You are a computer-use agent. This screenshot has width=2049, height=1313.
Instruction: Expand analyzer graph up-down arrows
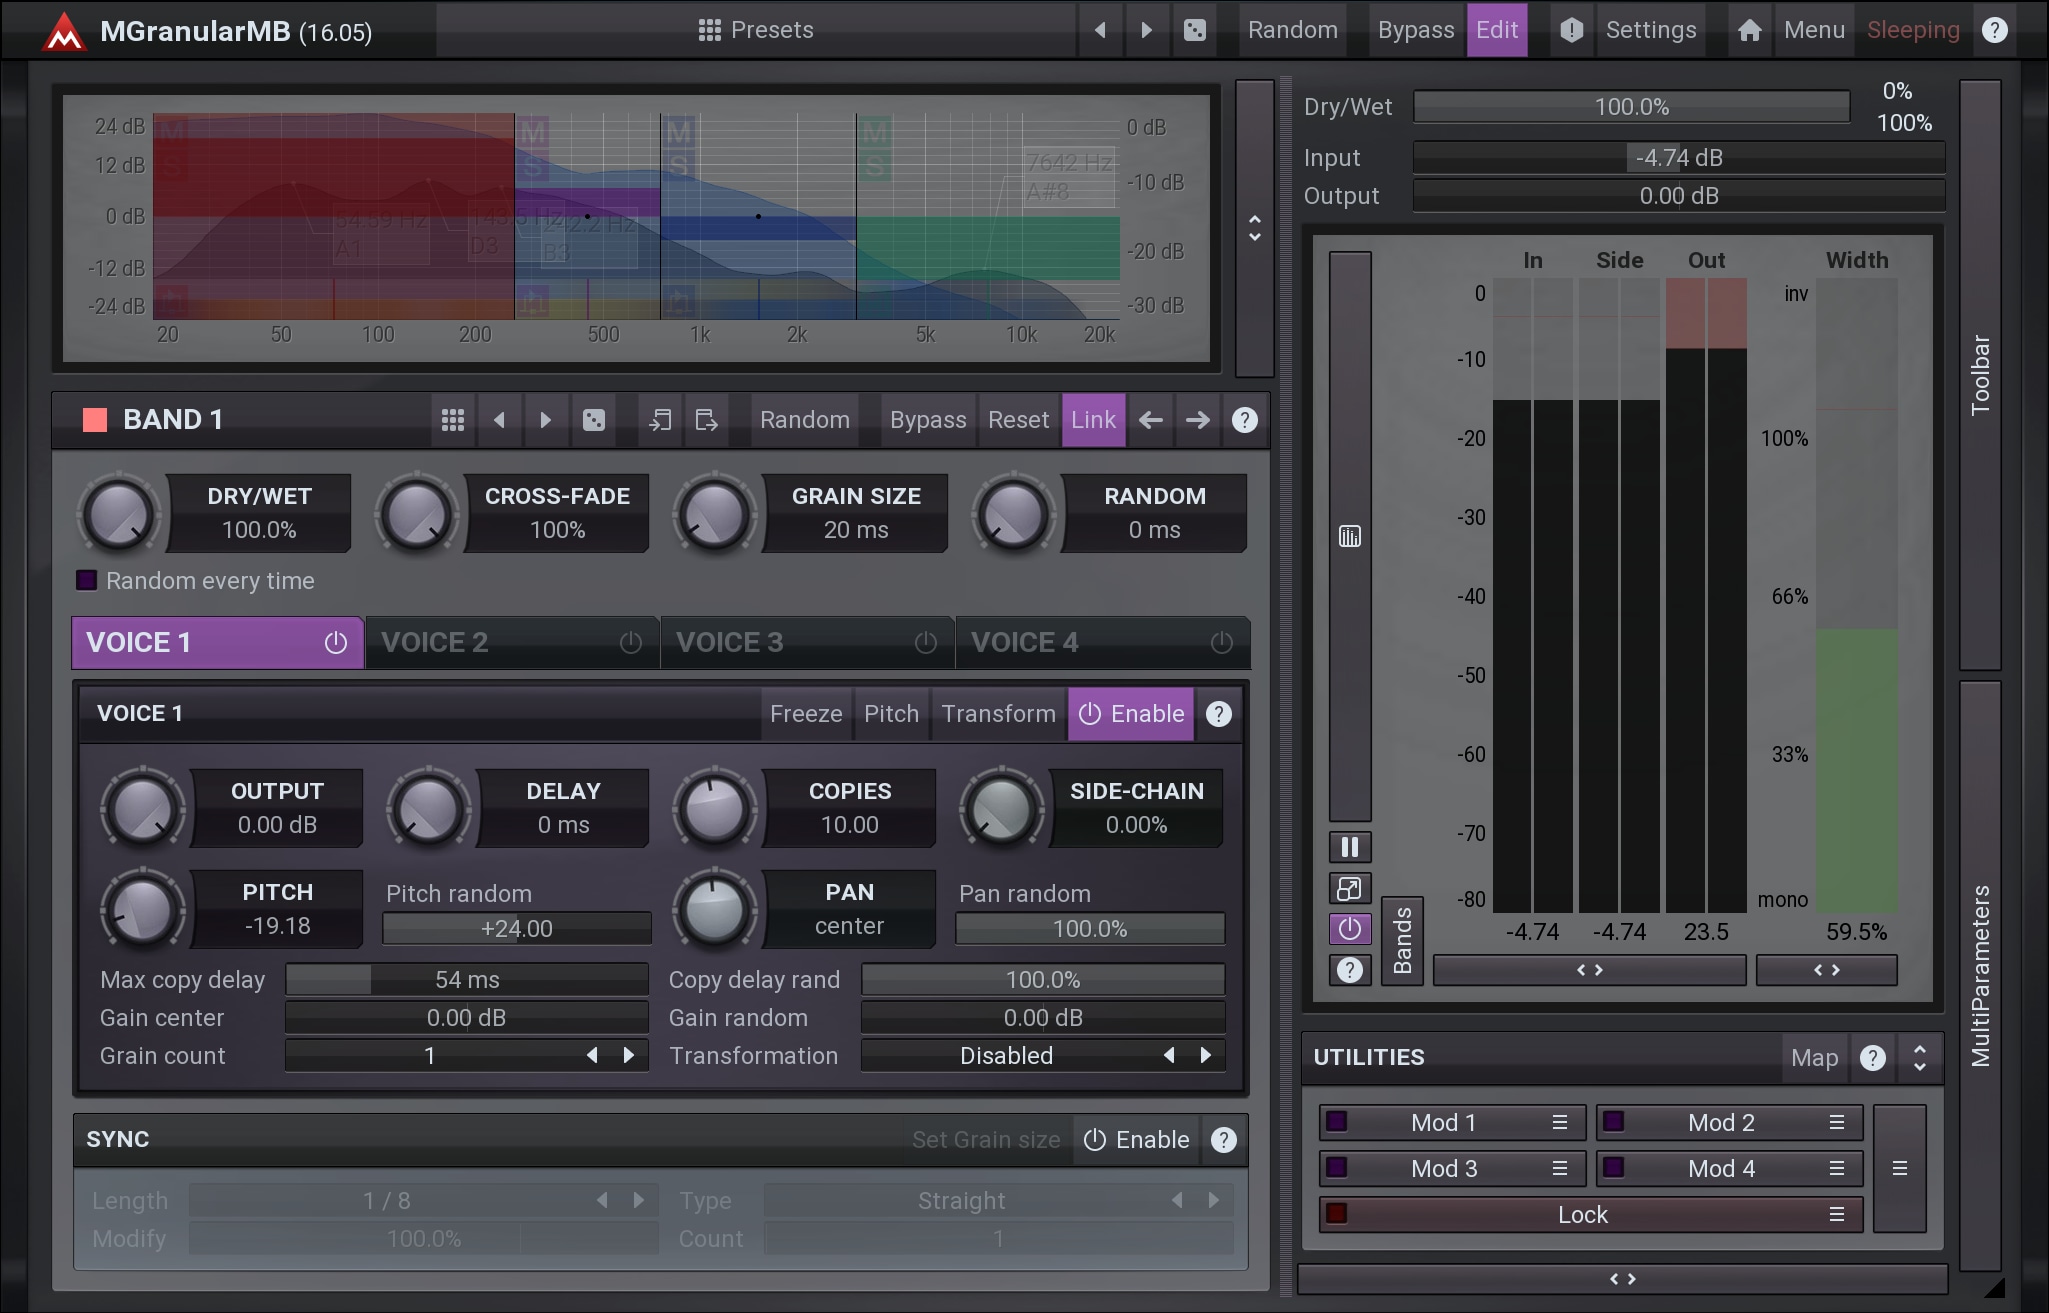click(1254, 228)
